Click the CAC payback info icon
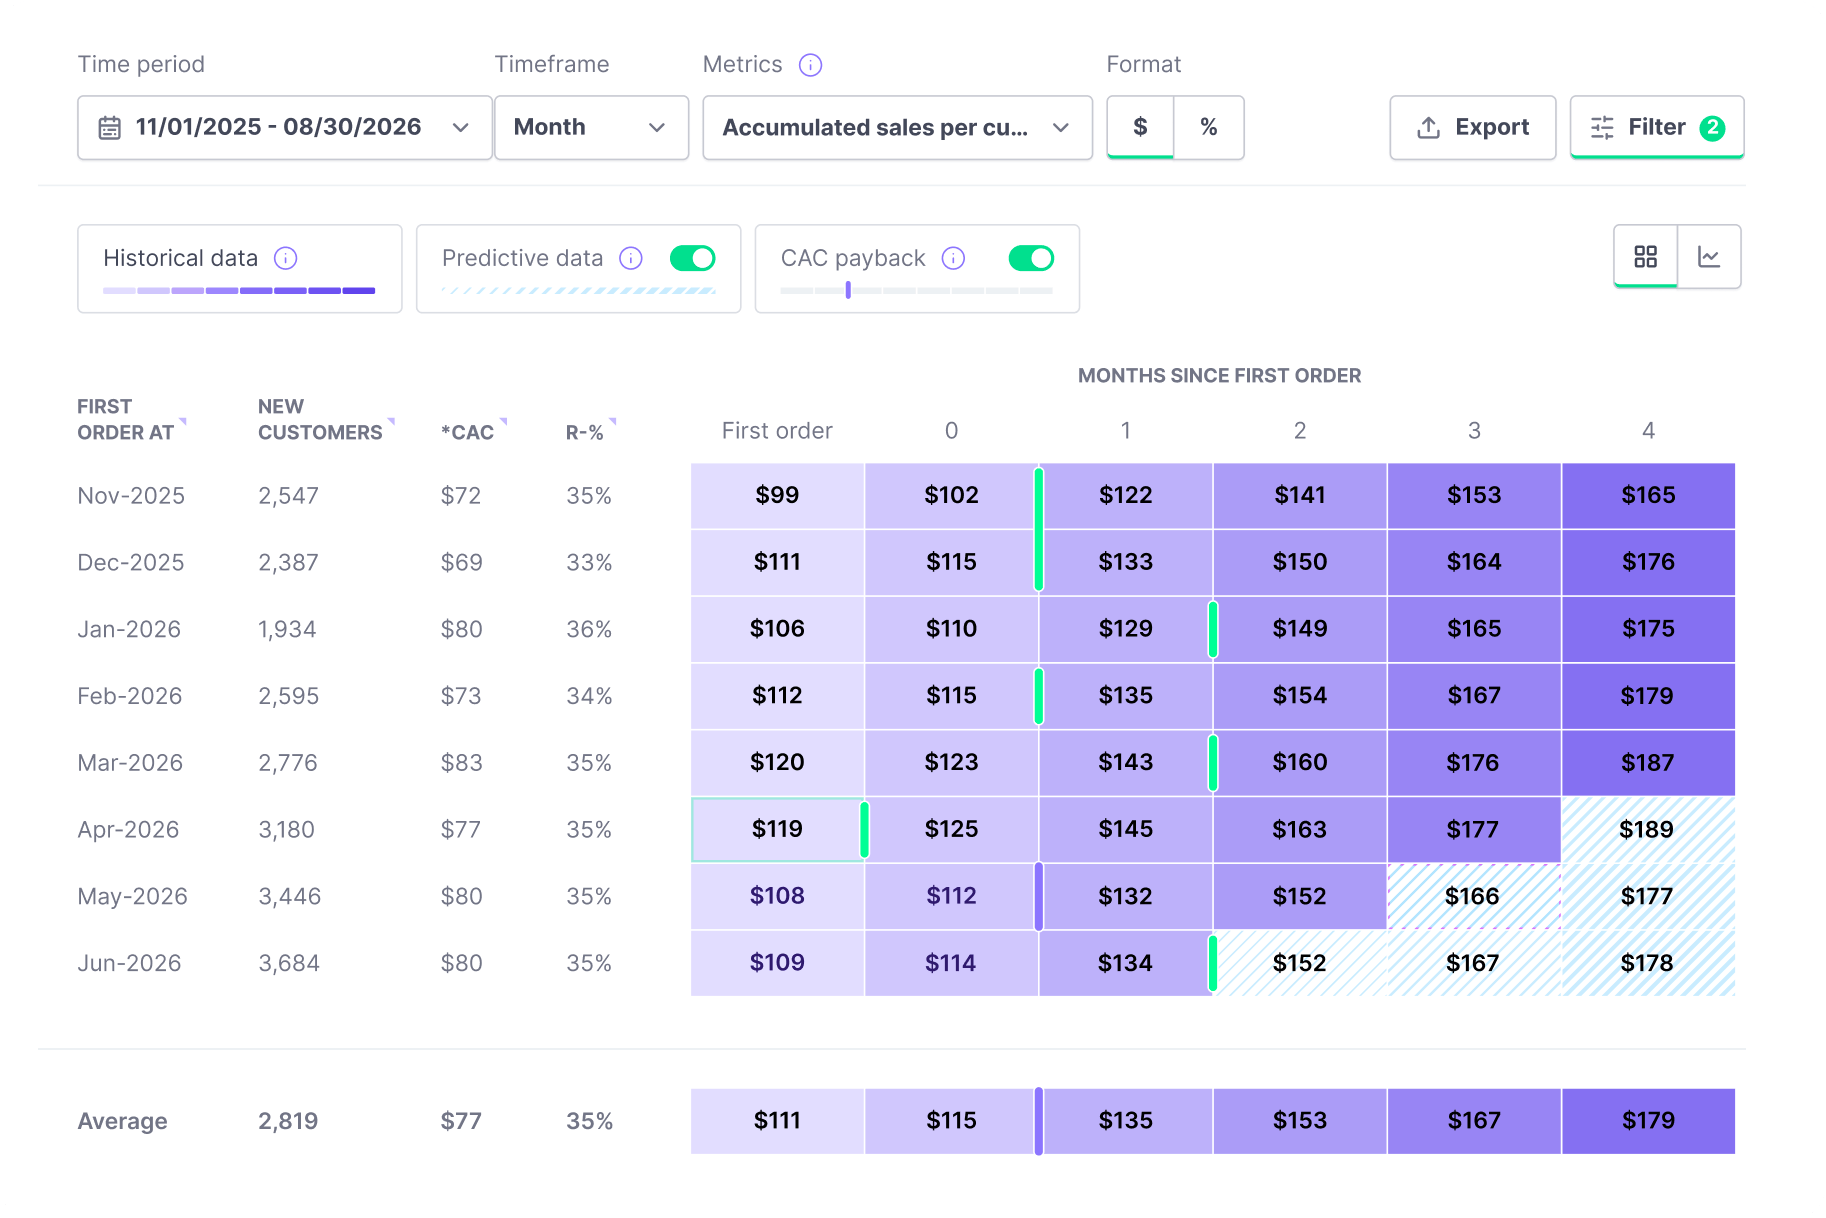Screen dimensions: 1826x1218 pos(954,259)
